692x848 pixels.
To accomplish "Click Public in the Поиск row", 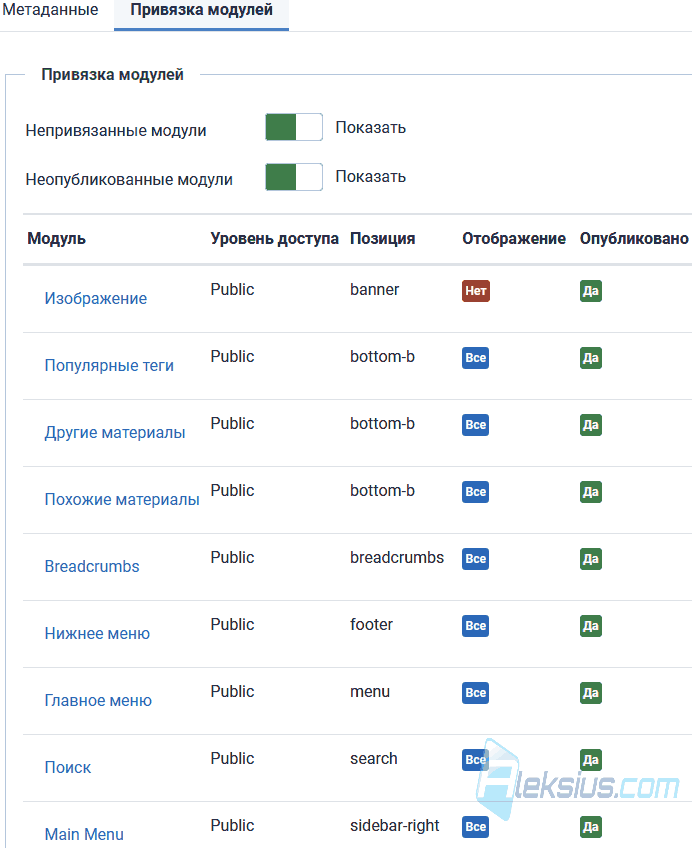I will pos(232,759).
